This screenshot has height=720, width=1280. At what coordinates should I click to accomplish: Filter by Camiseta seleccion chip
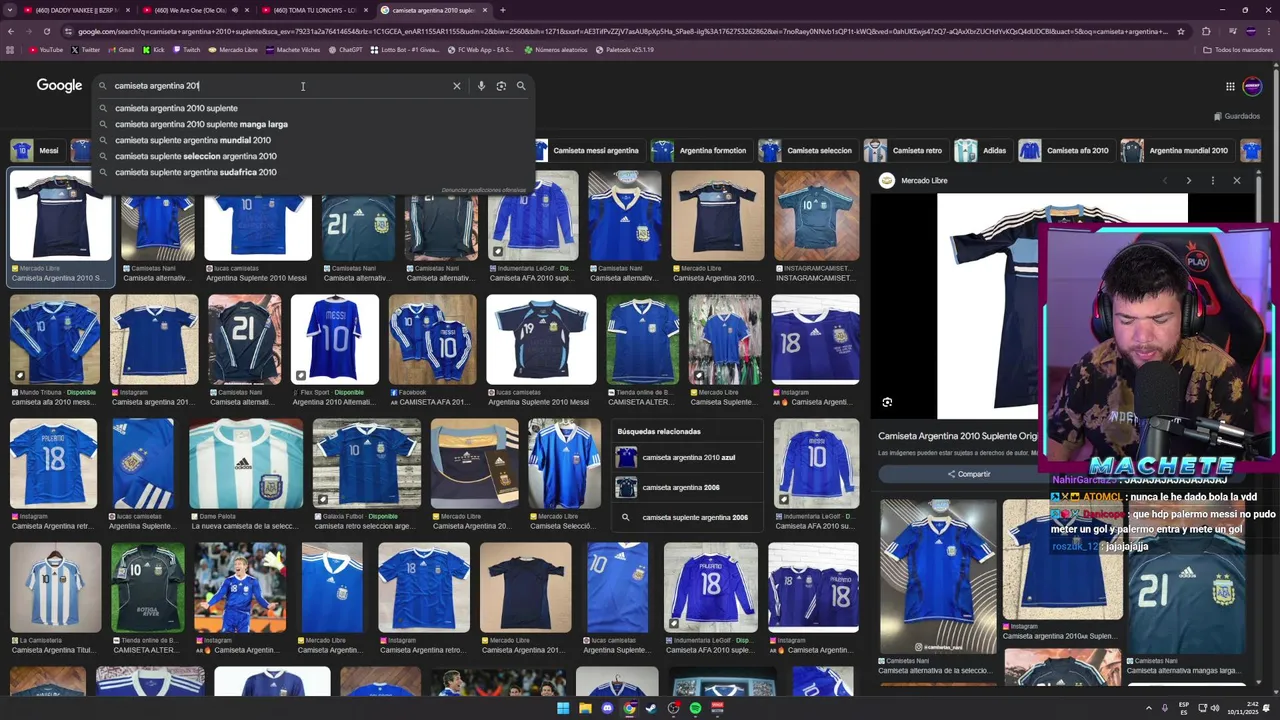pyautogui.click(x=806, y=150)
